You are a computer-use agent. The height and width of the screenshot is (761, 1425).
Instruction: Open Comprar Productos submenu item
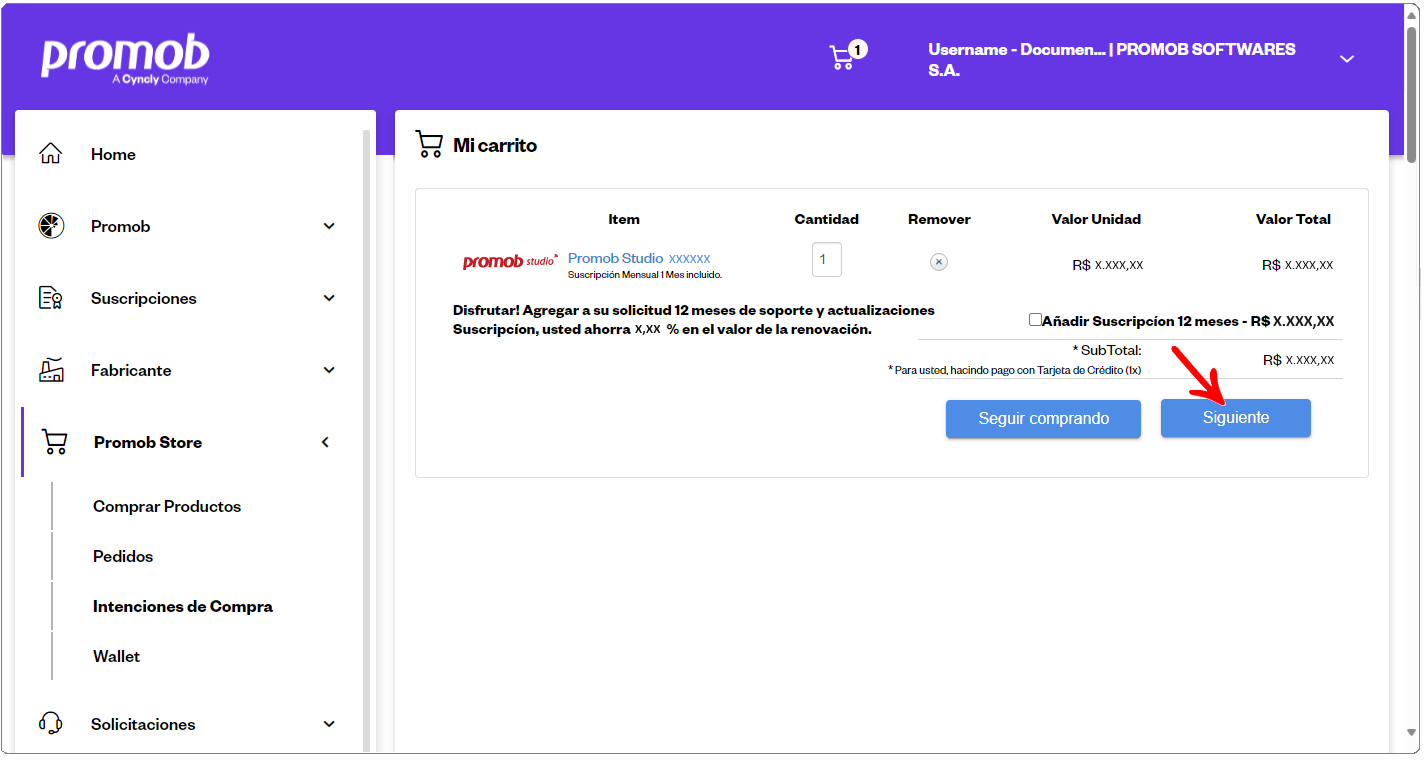point(167,506)
